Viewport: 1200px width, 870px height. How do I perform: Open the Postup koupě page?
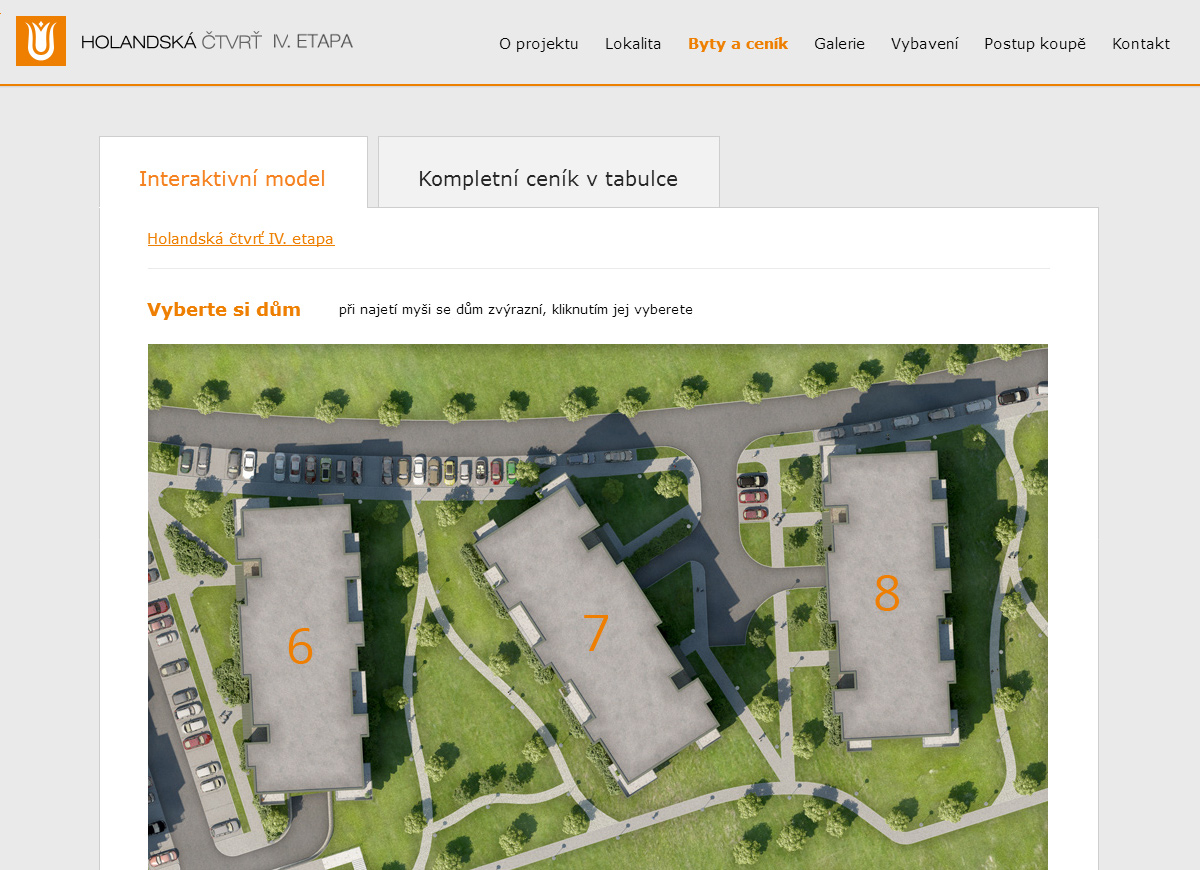pos(1034,44)
